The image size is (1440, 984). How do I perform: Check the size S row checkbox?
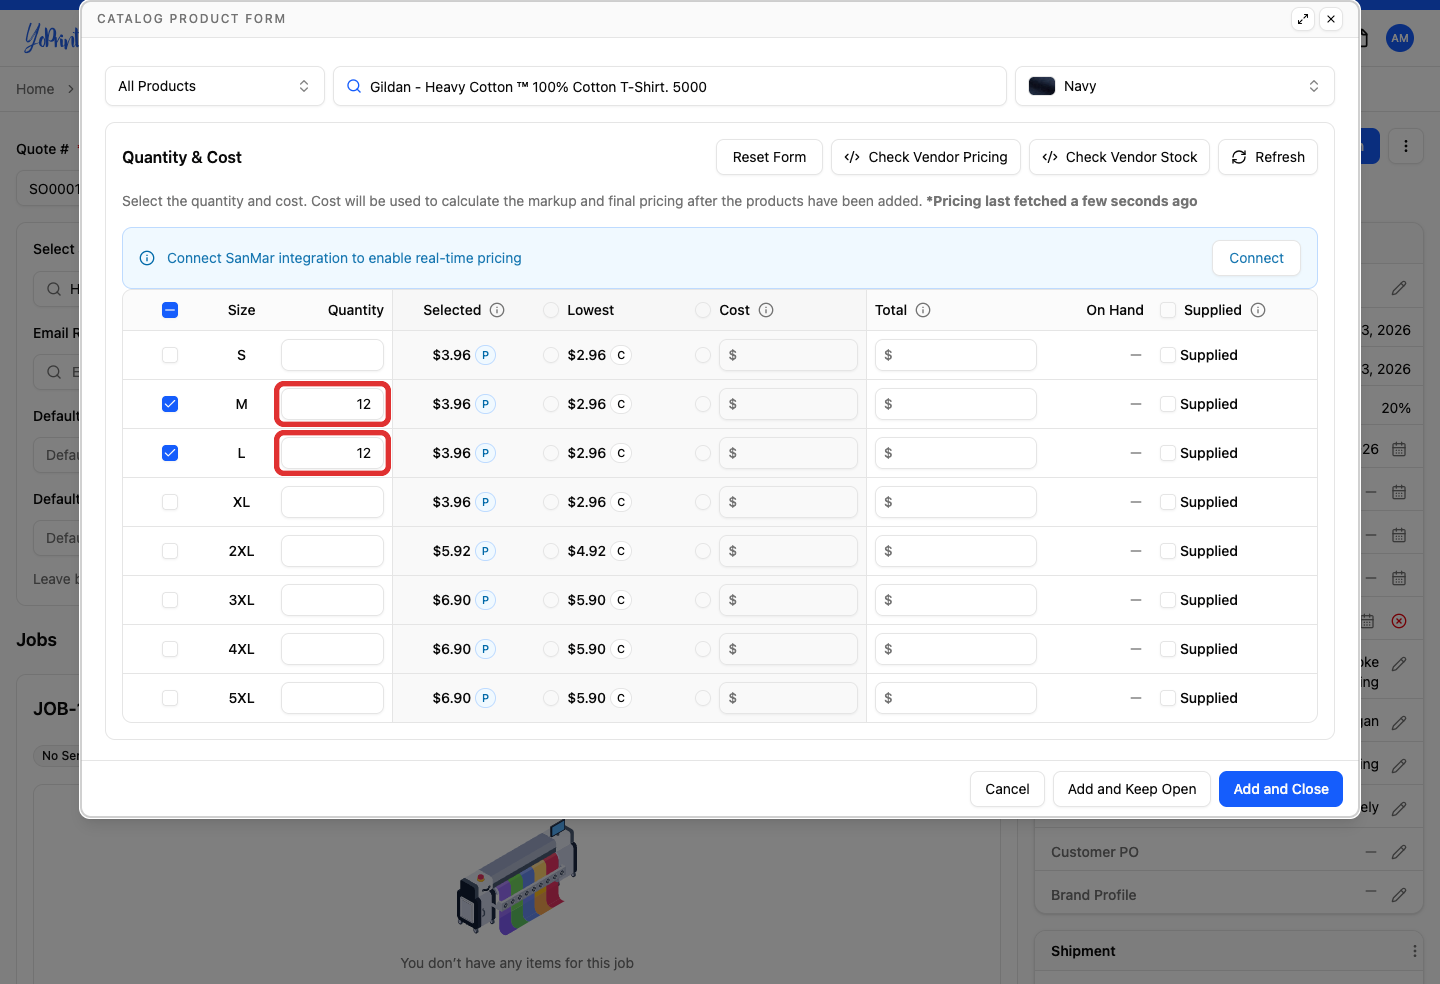tap(170, 355)
